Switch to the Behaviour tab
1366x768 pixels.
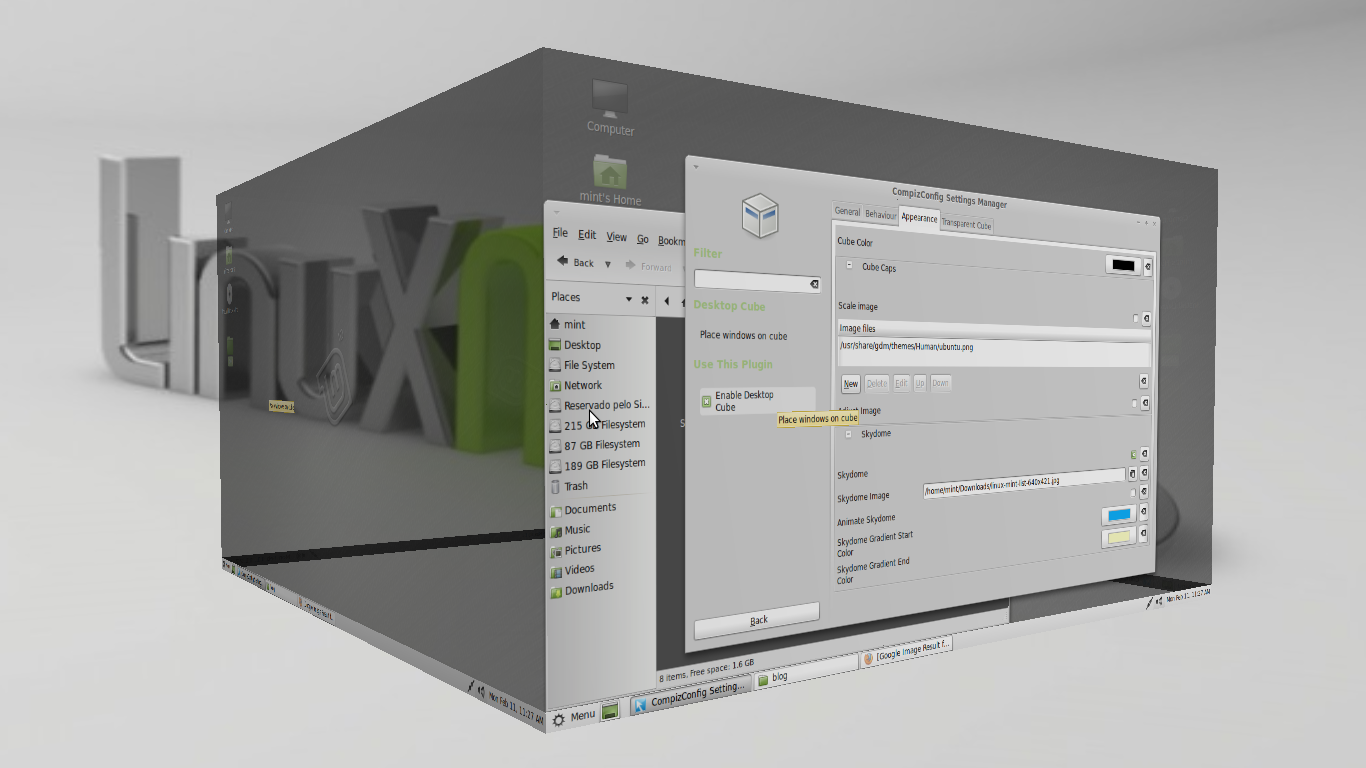click(880, 214)
